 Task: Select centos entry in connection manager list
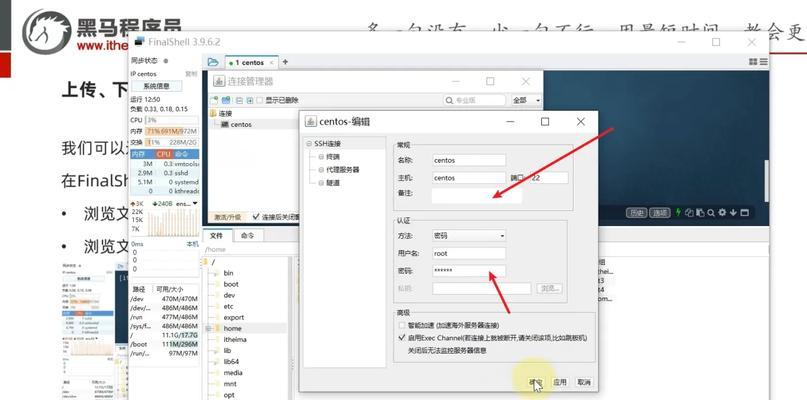pos(241,125)
